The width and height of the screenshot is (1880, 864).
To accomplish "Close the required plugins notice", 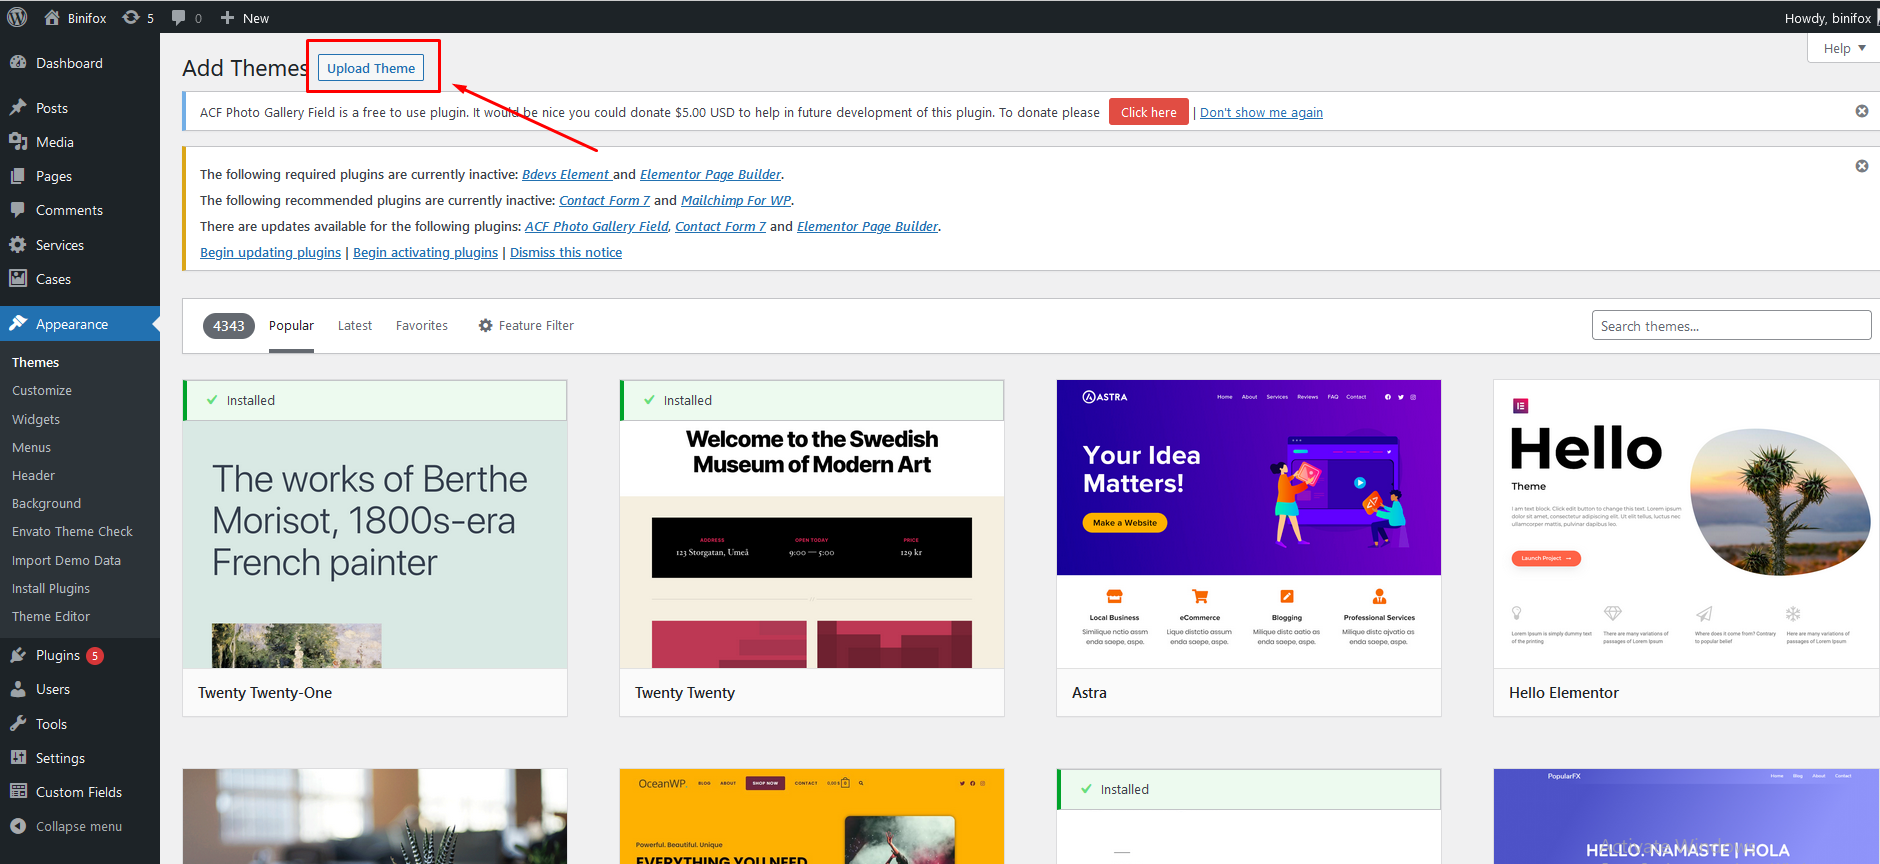I will pyautogui.click(x=1861, y=166).
